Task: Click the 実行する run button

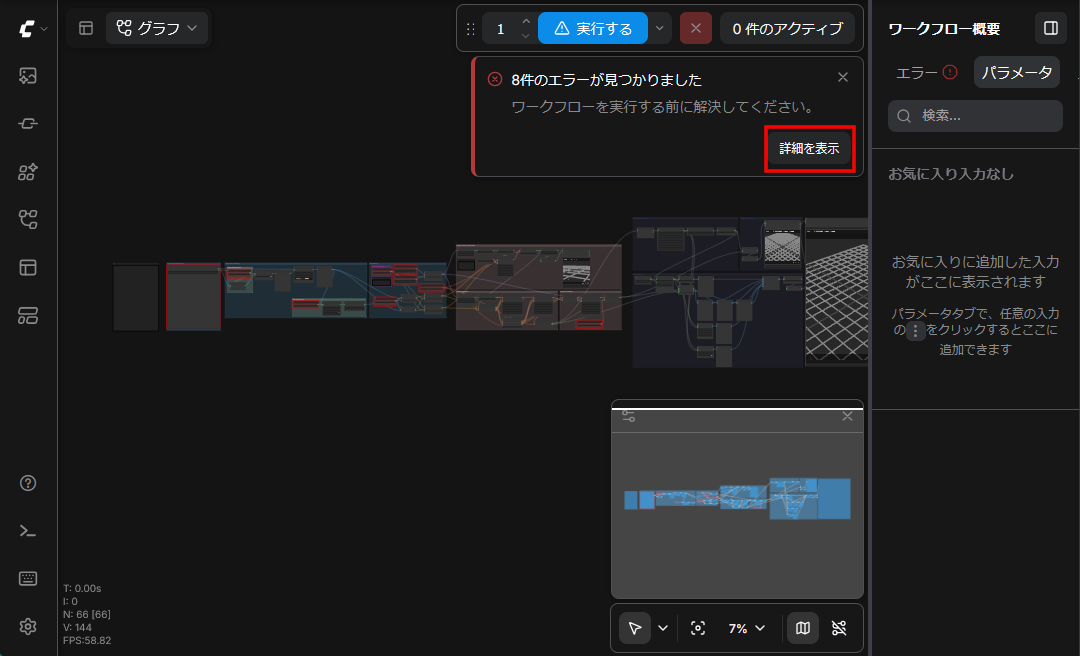Action: [x=592, y=28]
